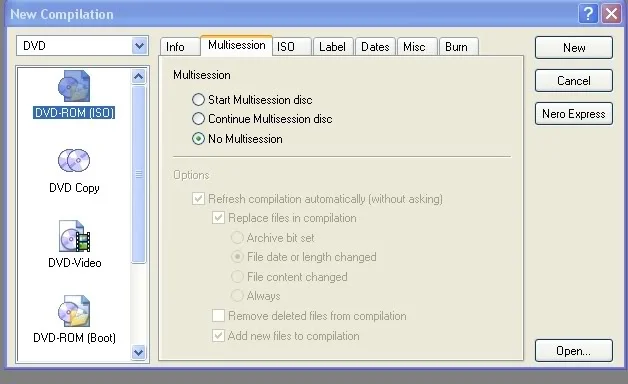Click the New button
This screenshot has height=384, width=628.
(574, 48)
